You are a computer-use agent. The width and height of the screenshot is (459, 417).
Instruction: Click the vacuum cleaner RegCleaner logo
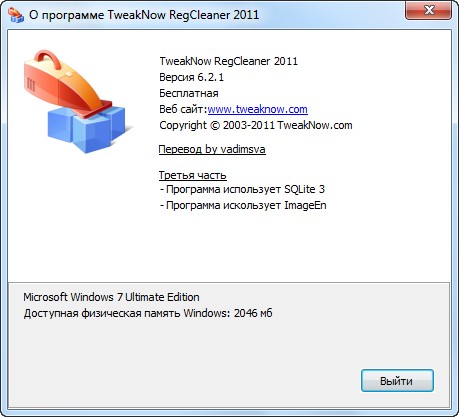click(x=77, y=102)
